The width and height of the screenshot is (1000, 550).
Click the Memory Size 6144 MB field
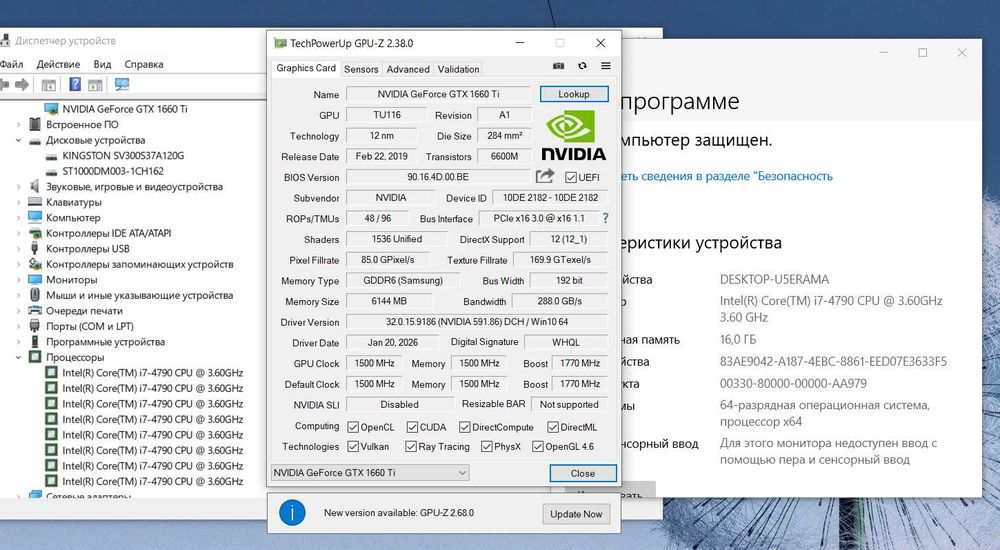389,301
